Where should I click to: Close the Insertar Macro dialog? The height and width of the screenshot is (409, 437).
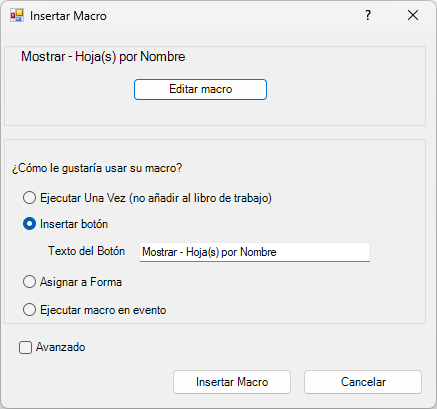413,15
